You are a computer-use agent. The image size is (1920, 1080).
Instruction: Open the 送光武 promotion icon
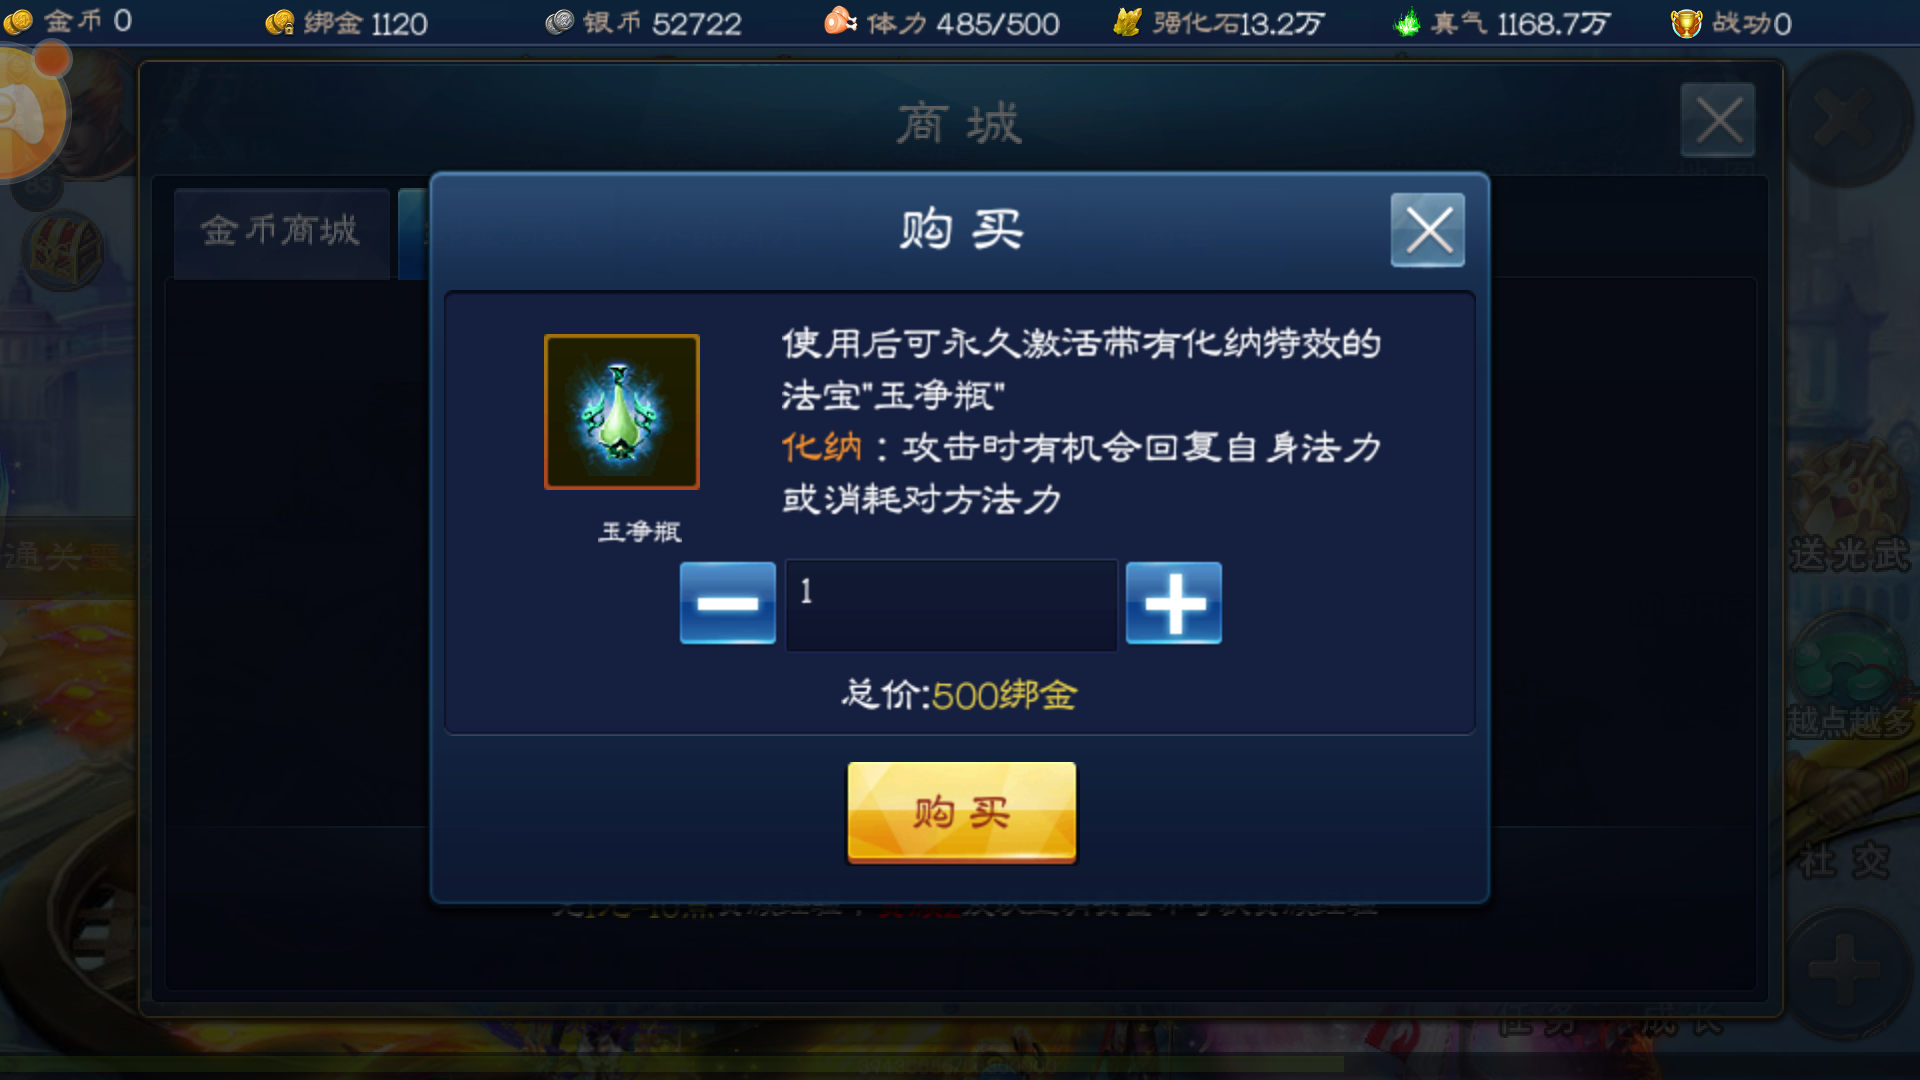[x=1848, y=510]
